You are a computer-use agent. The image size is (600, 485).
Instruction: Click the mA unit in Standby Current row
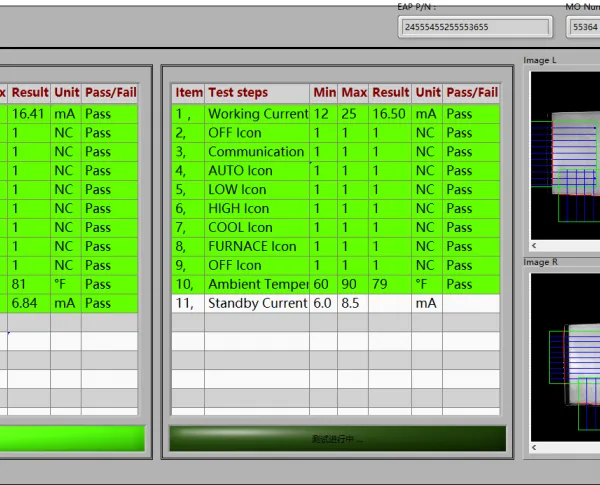click(x=427, y=303)
